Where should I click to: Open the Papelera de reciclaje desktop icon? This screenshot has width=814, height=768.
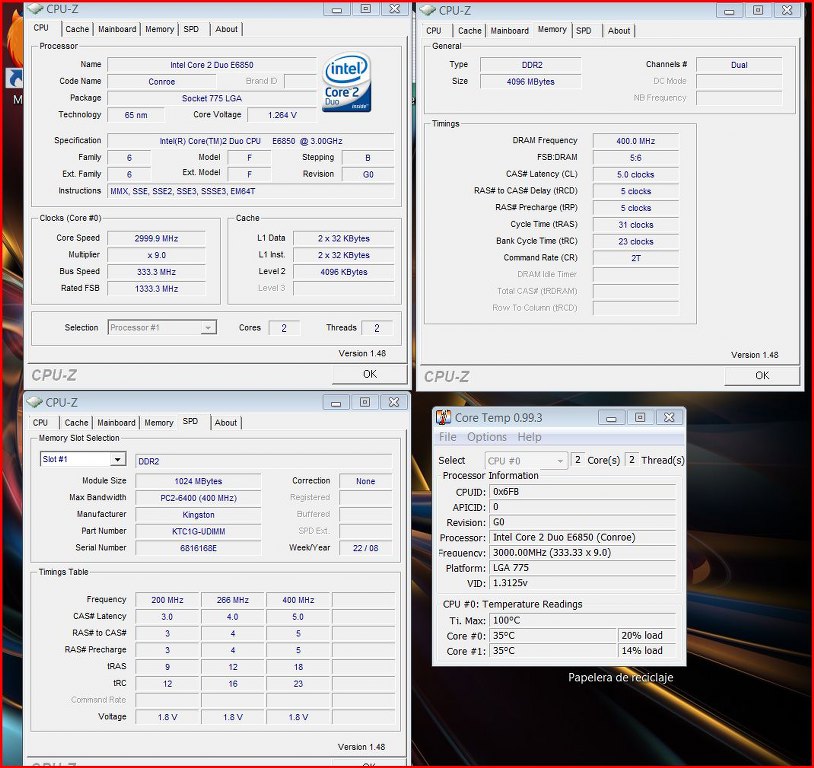(620, 677)
